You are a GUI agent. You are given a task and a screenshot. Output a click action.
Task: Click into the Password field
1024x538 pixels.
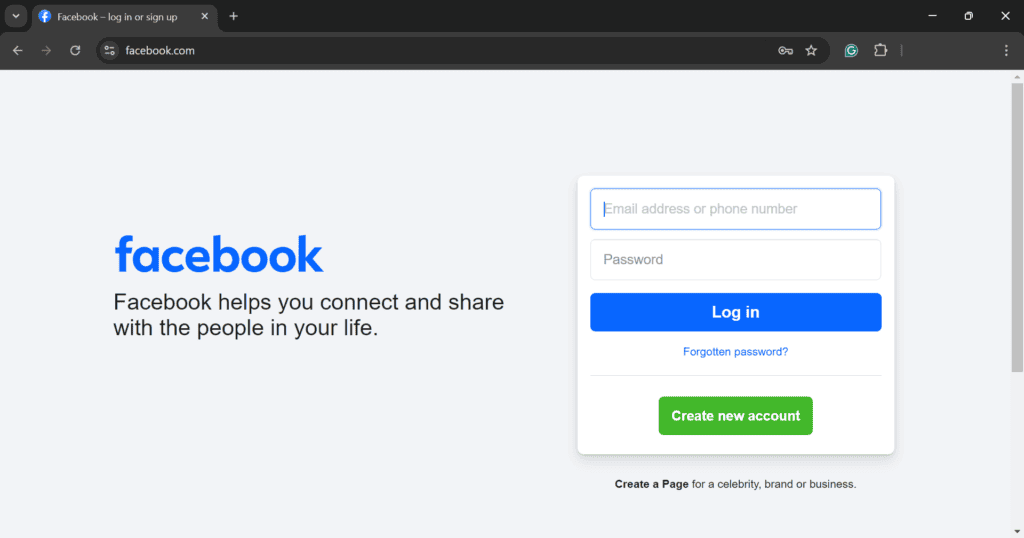pos(735,260)
